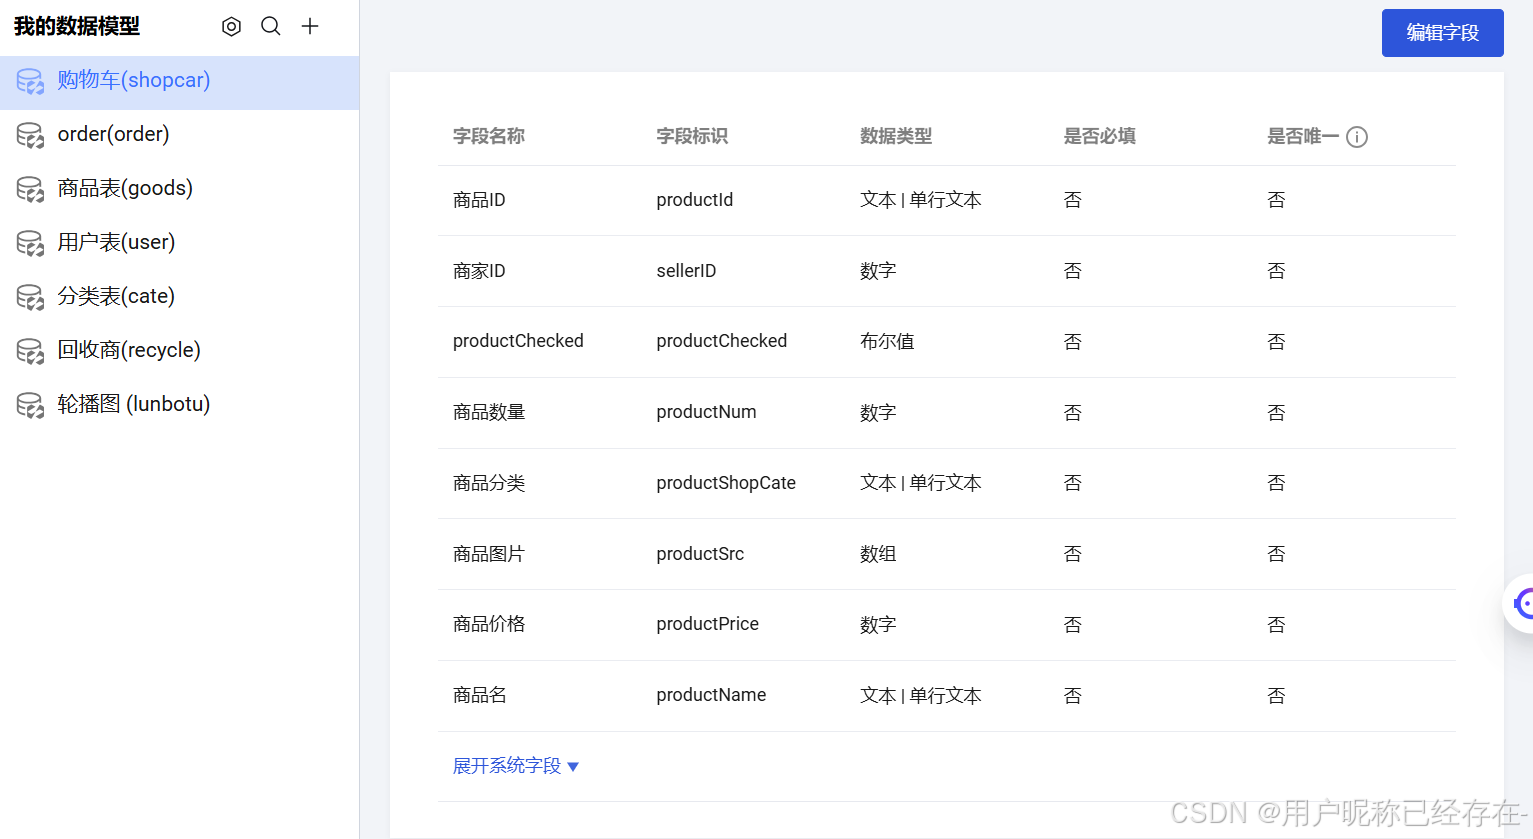This screenshot has height=839, width=1533.
Task: Click the 商品ID field name cell
Action: [479, 200]
